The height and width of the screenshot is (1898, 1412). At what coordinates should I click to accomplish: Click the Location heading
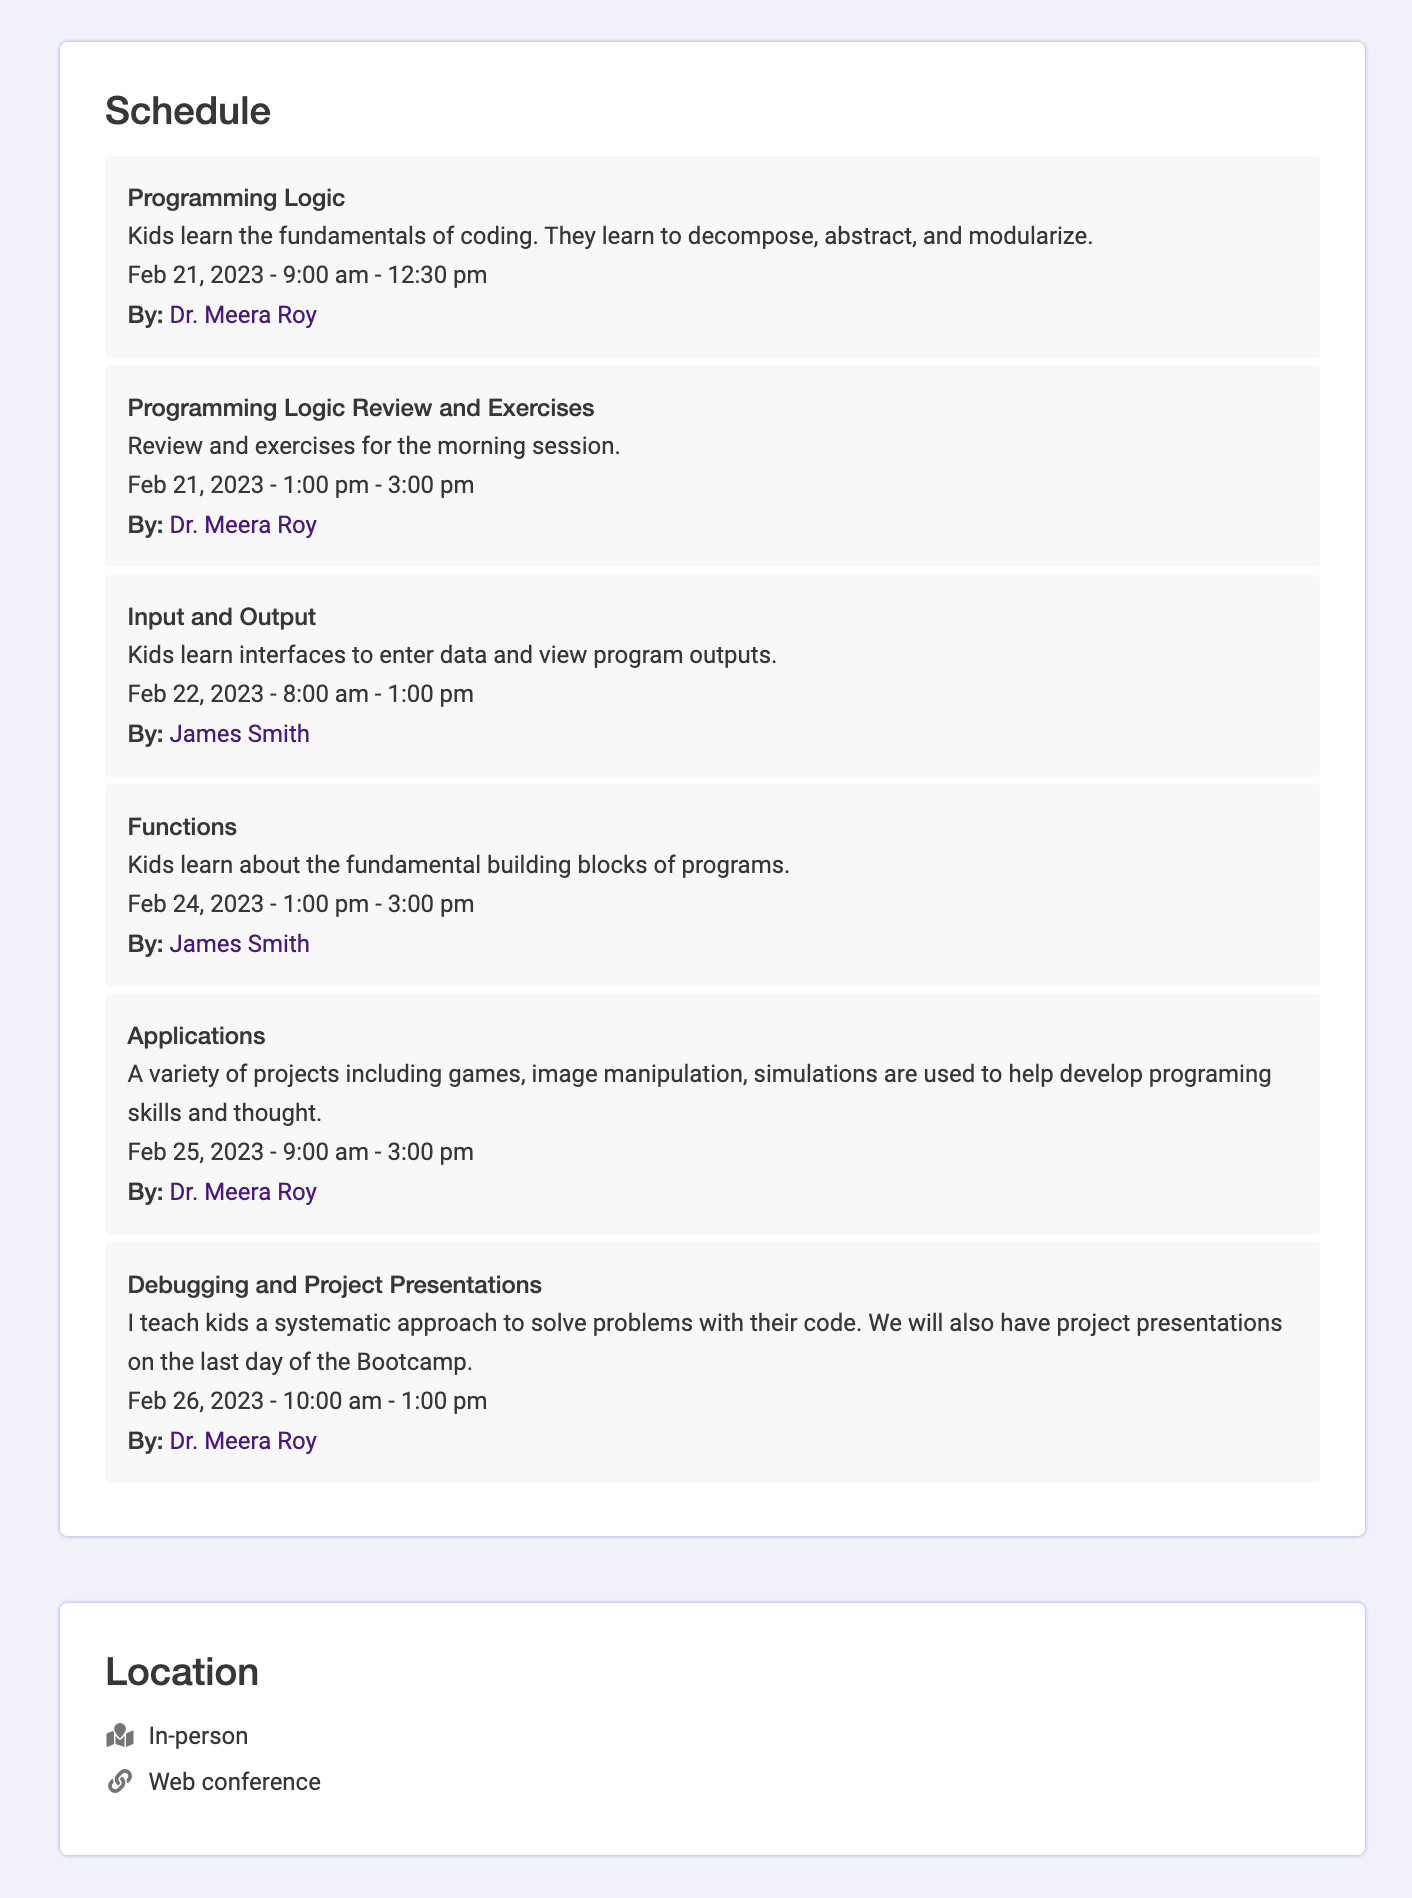click(183, 1670)
